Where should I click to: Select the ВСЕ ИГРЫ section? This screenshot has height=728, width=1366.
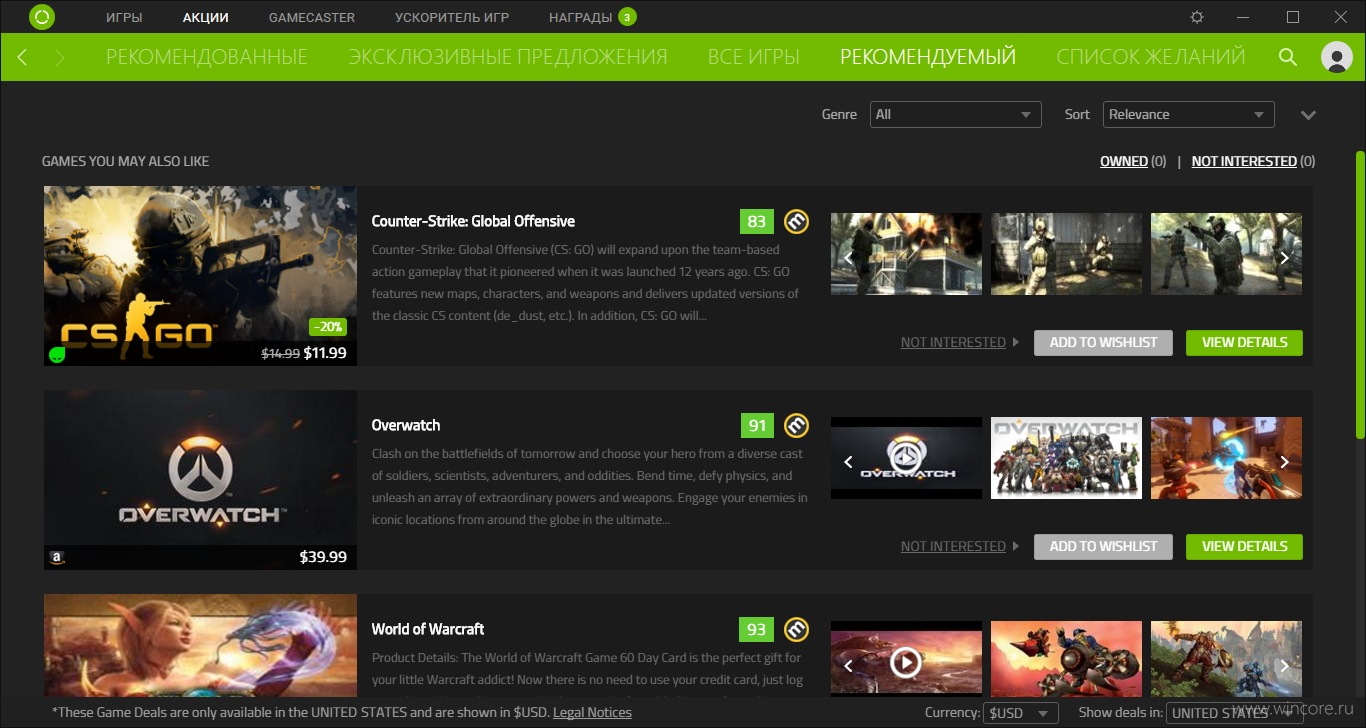point(754,57)
